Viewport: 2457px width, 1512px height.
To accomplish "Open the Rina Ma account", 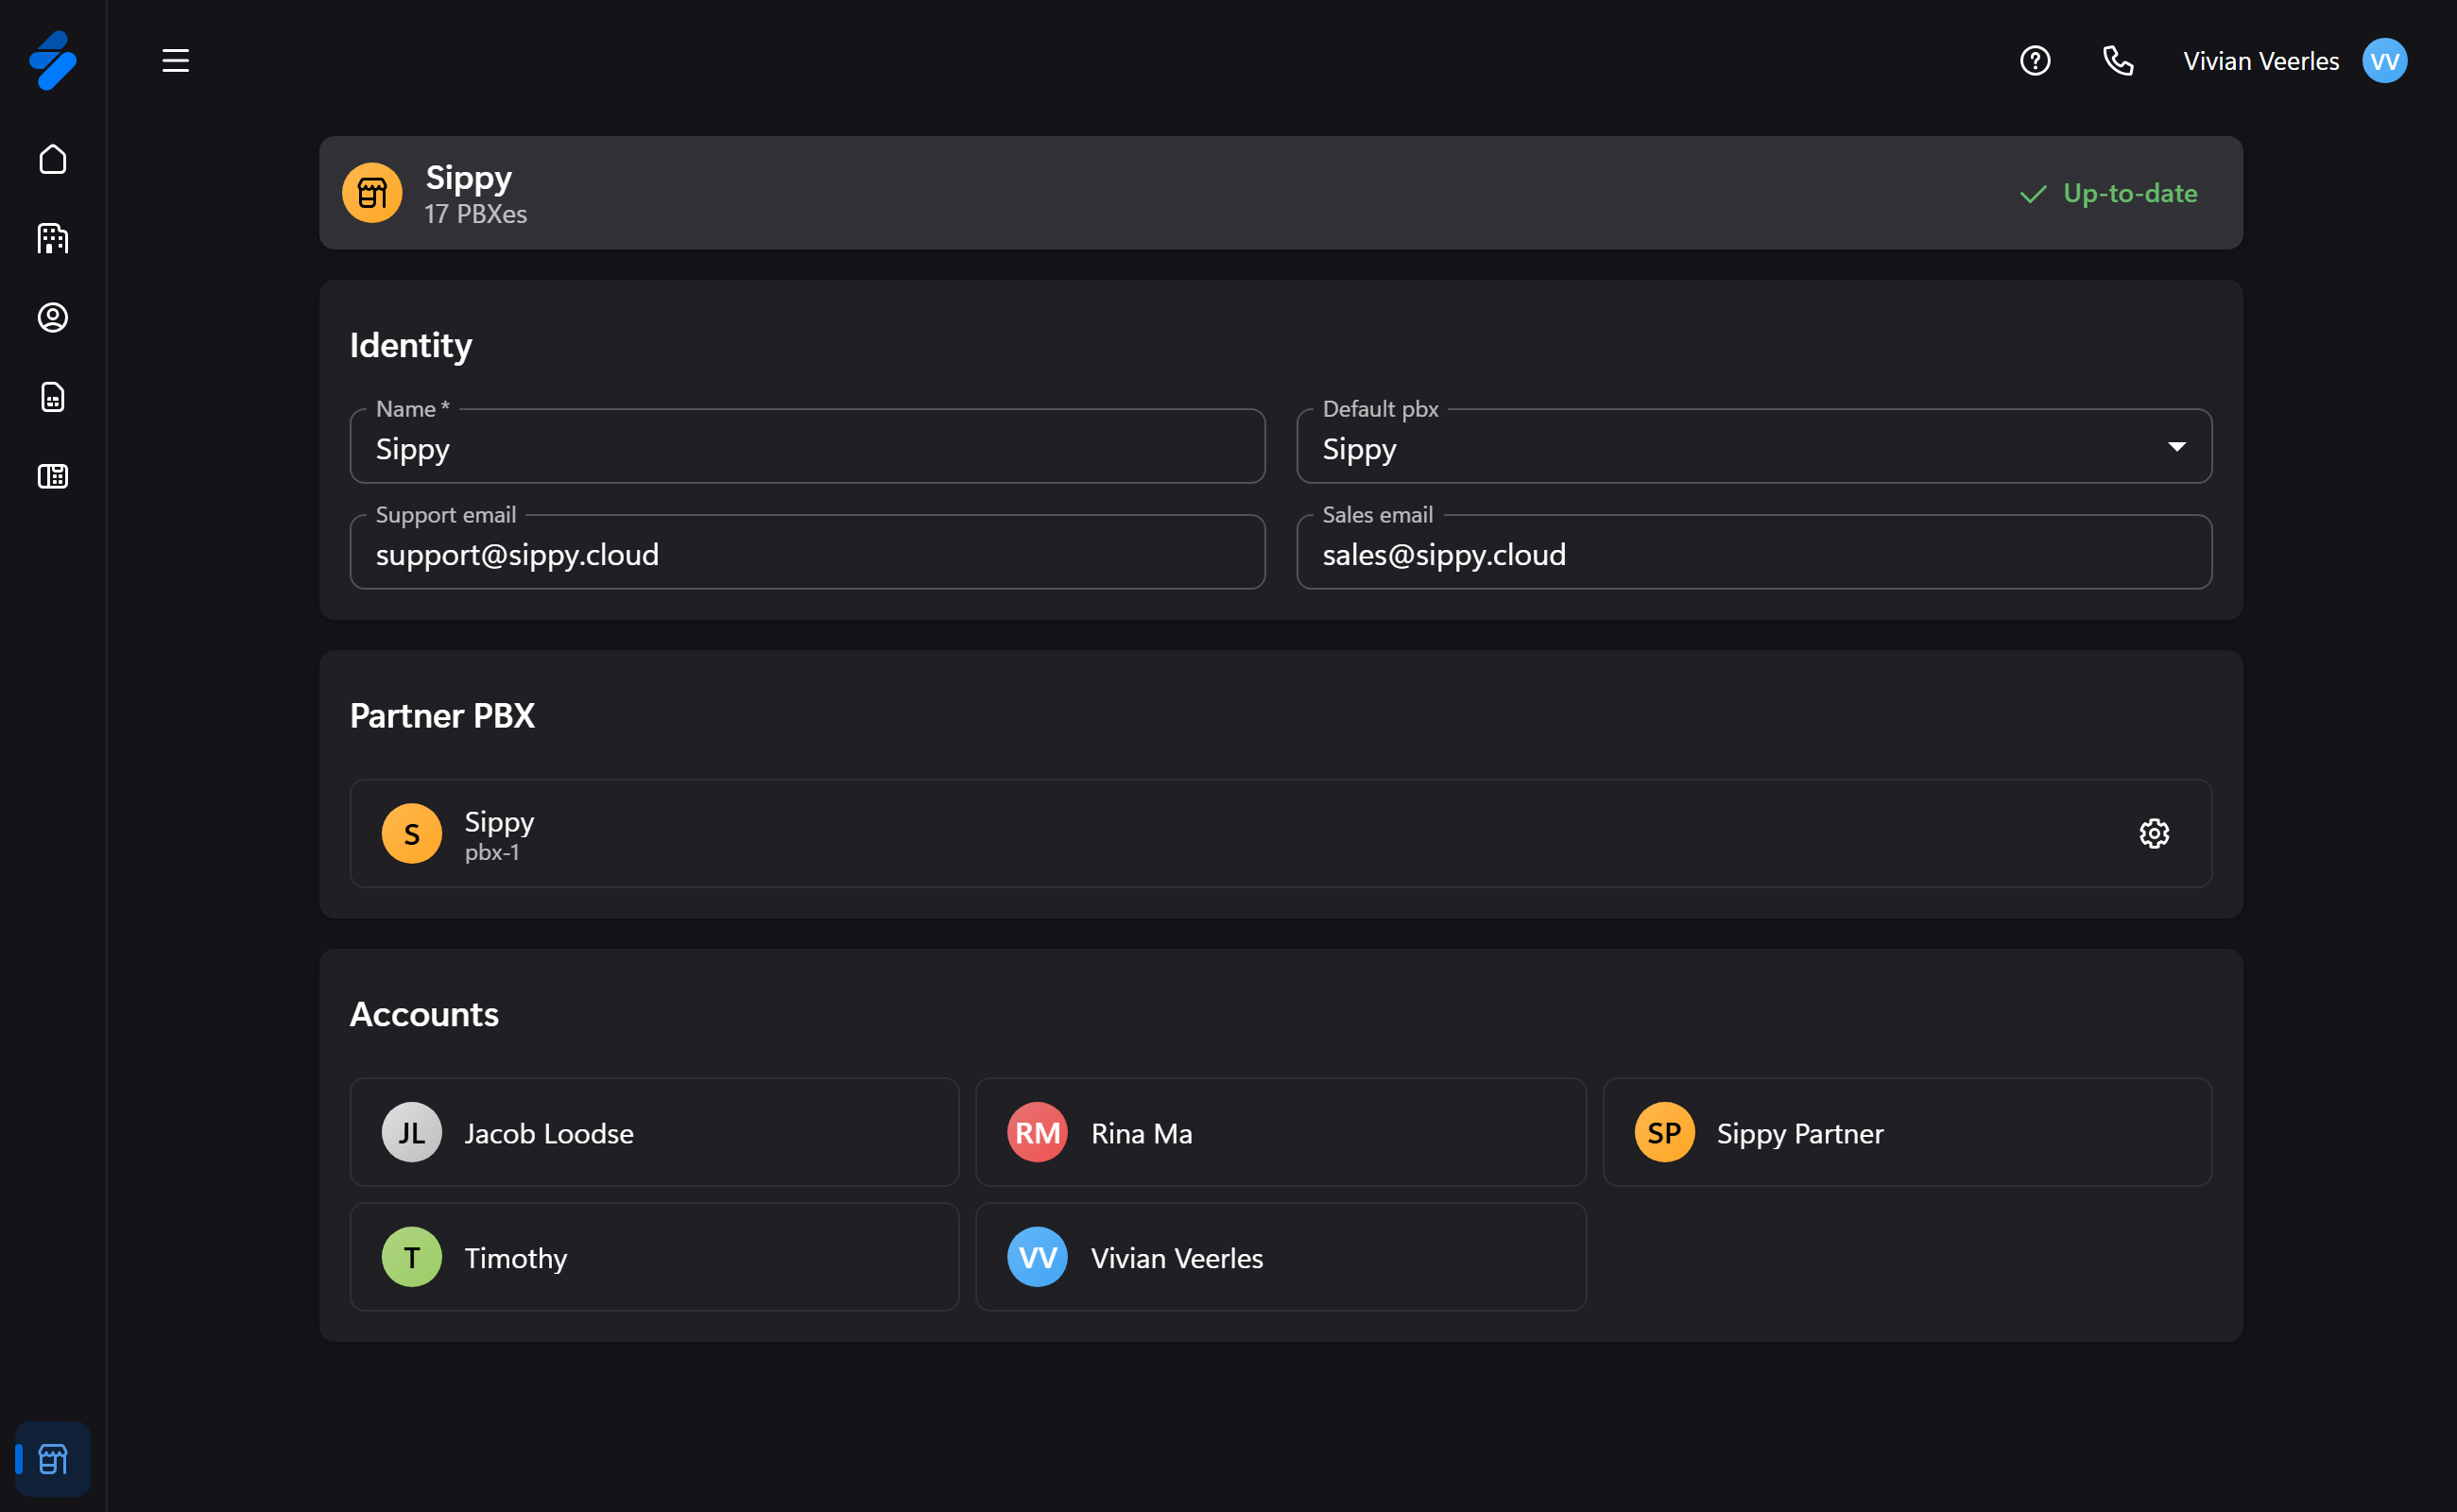I will pos(1280,1132).
